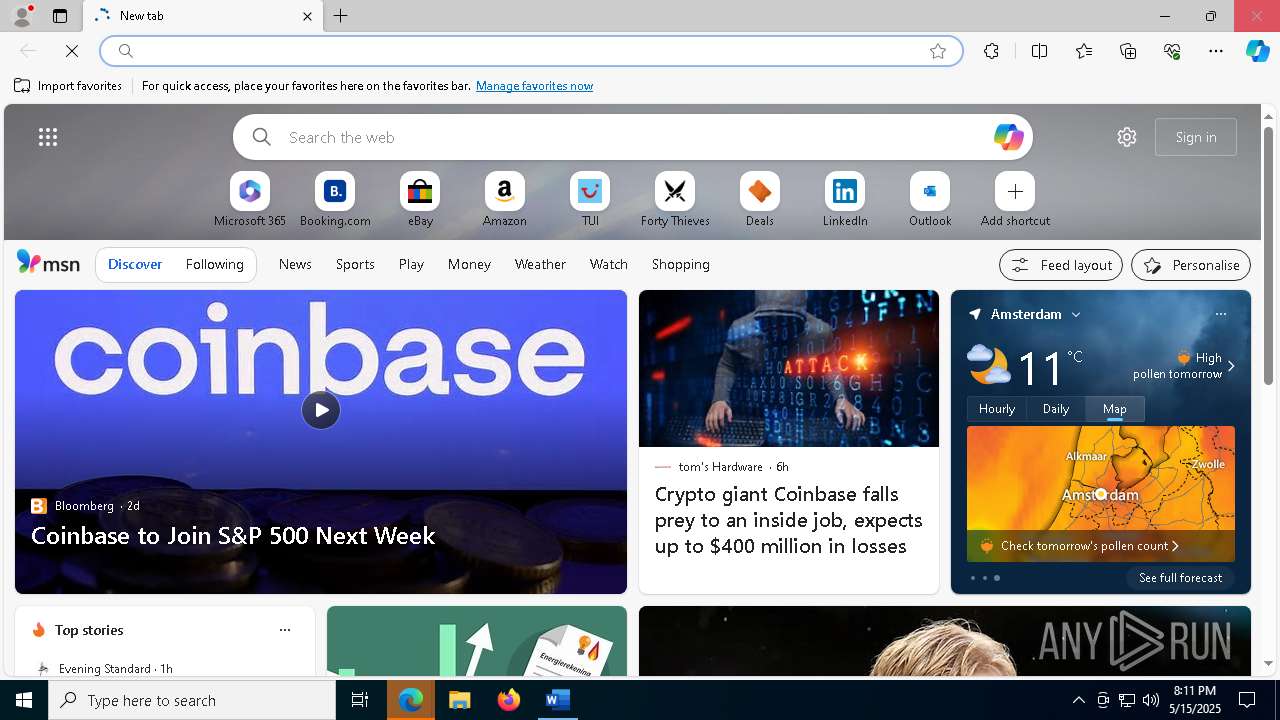Click the Search the web field
The image size is (1280, 720).
click(632, 137)
